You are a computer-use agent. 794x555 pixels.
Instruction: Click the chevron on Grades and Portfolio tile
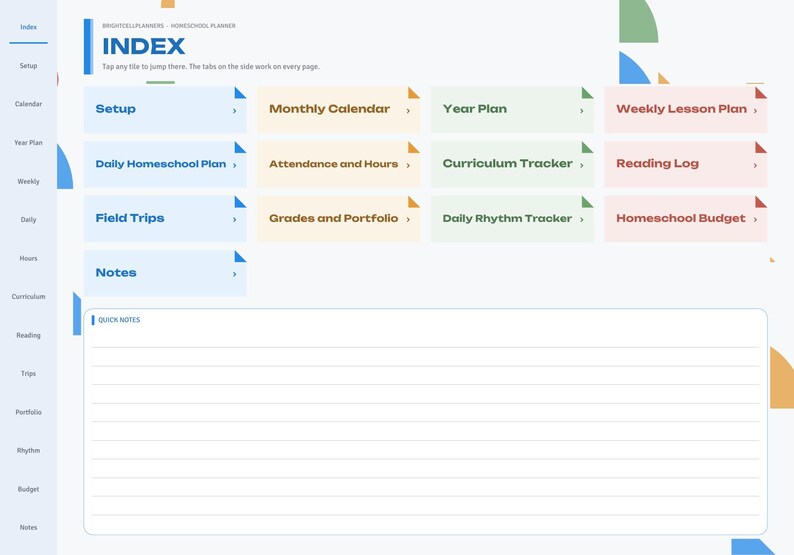pyautogui.click(x=408, y=219)
